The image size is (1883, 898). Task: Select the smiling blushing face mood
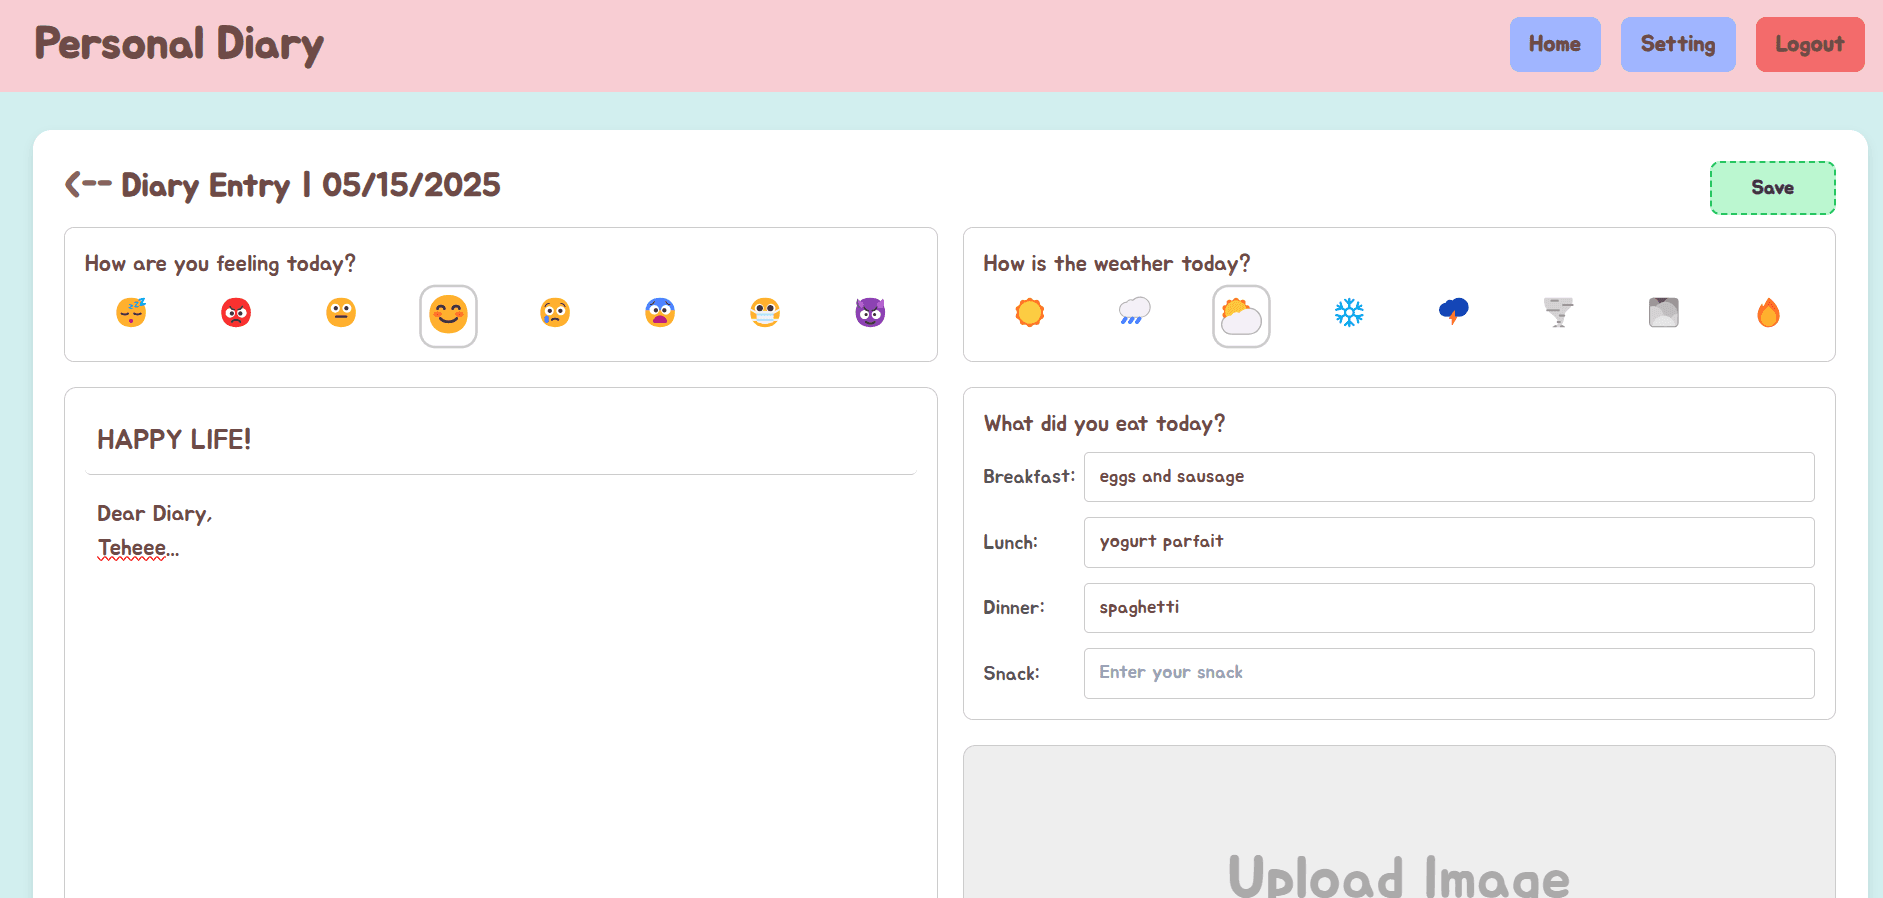[x=448, y=316]
